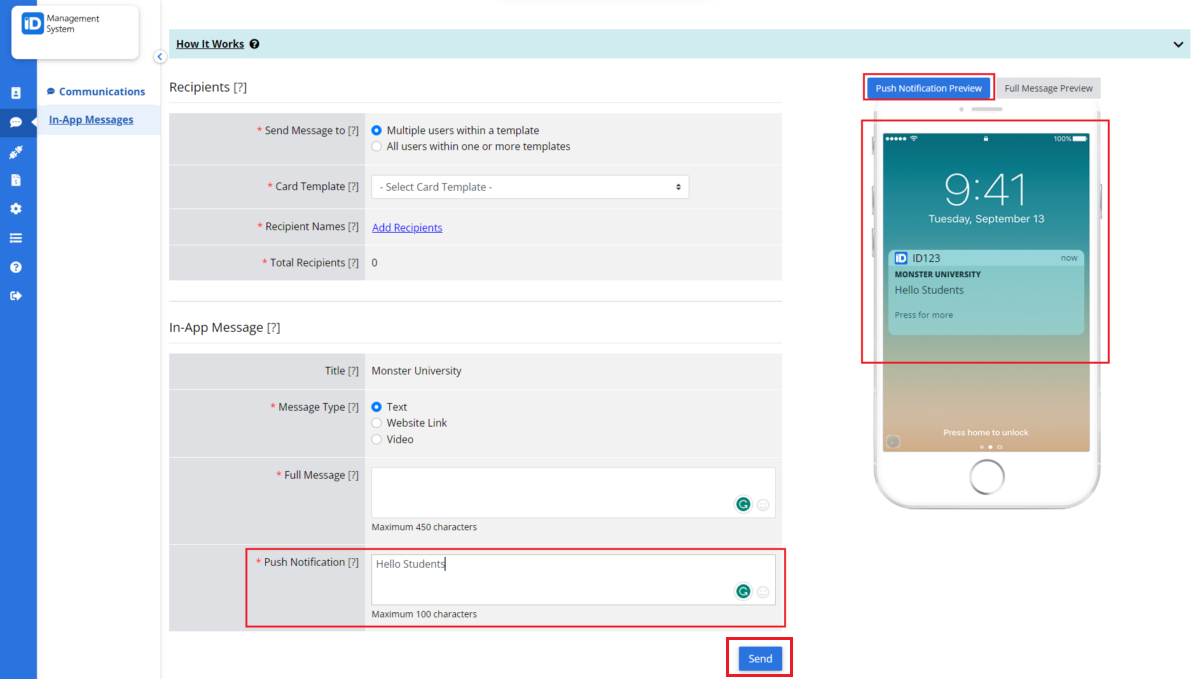Image resolution: width=1200 pixels, height=679 pixels.
Task: Open the Select Card Template dropdown
Action: point(530,187)
